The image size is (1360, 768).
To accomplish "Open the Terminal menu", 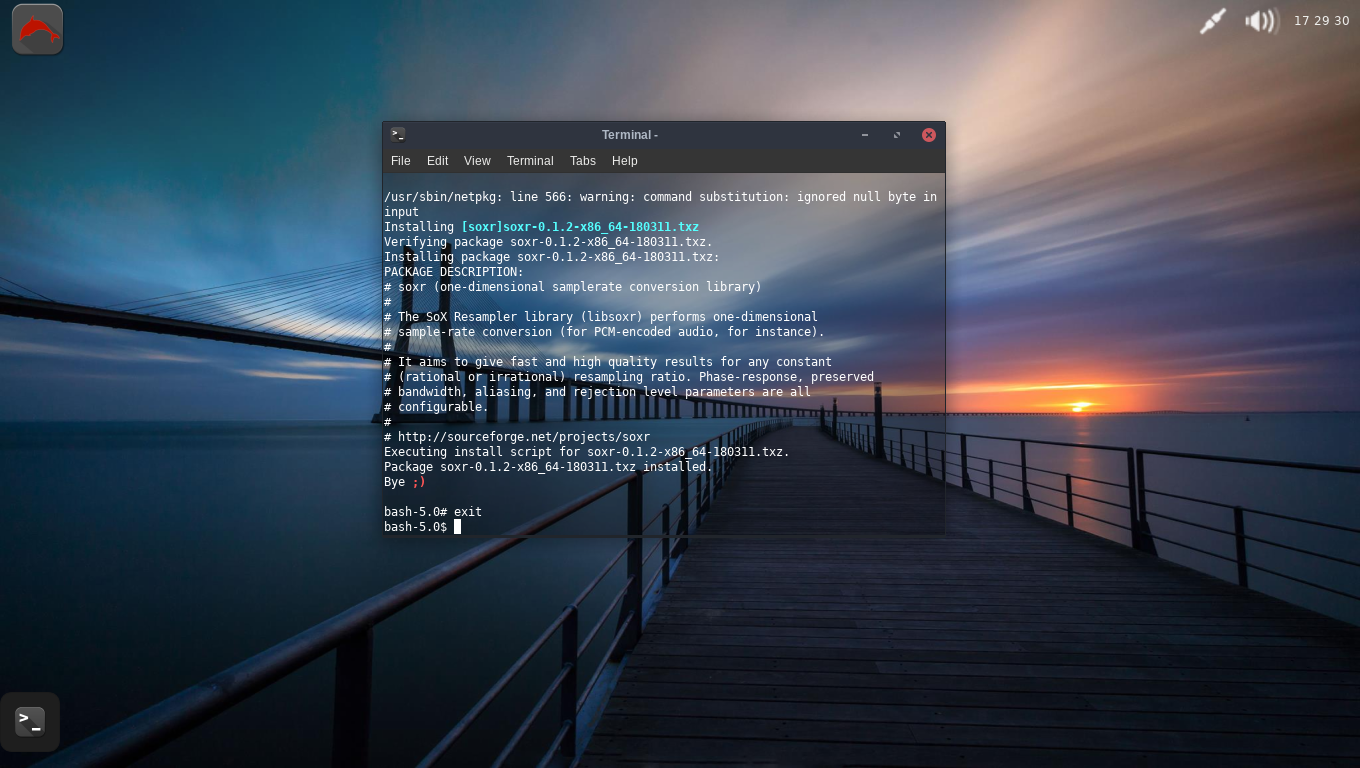I will pos(529,161).
